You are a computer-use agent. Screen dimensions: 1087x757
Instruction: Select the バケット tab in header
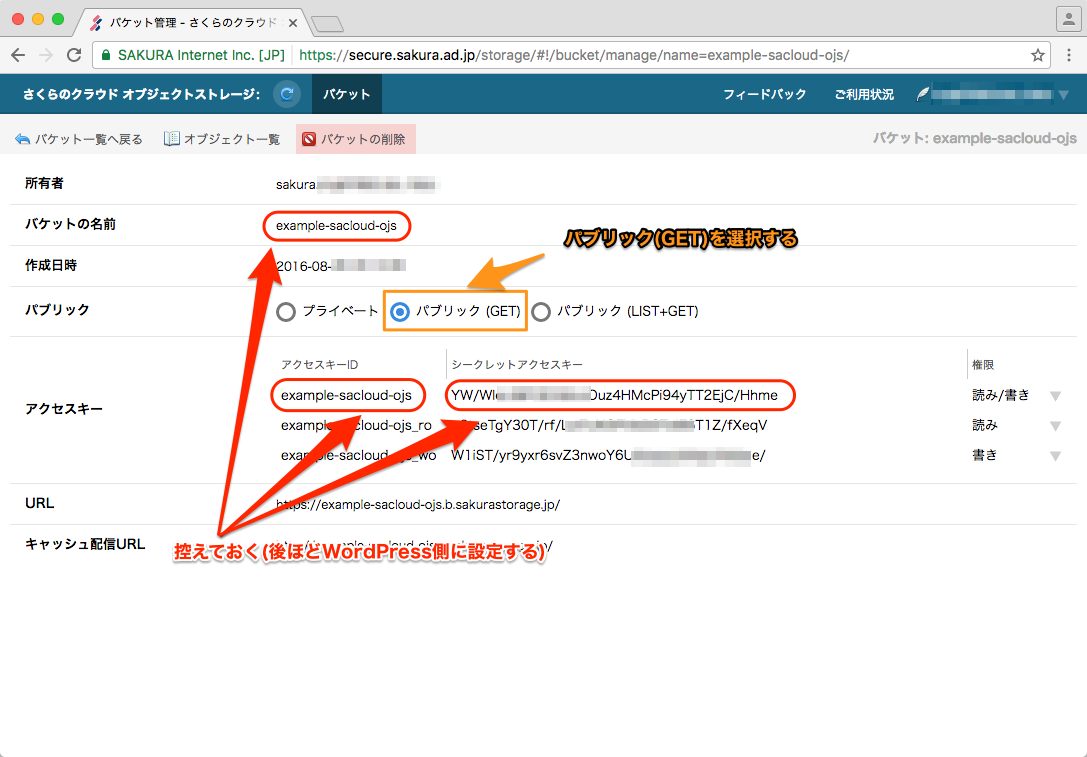pyautogui.click(x=347, y=94)
